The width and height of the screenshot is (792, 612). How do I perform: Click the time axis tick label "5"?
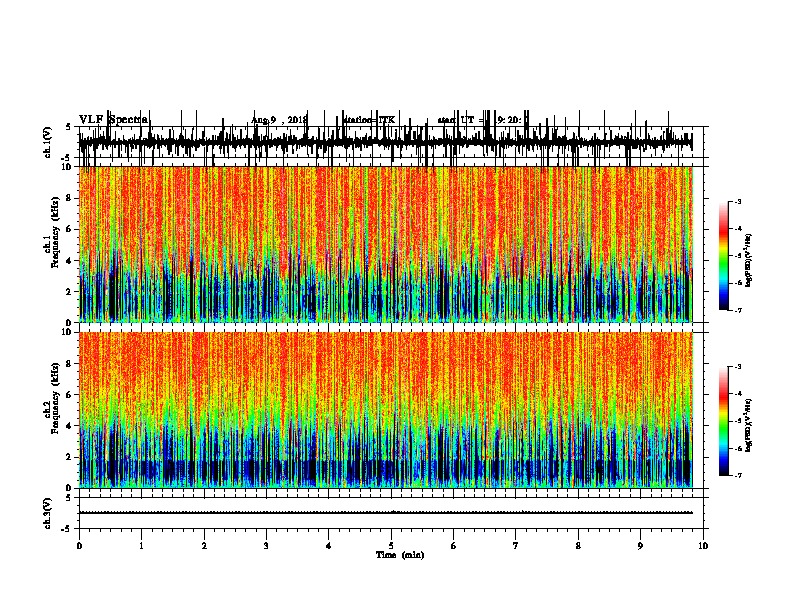click(x=391, y=546)
